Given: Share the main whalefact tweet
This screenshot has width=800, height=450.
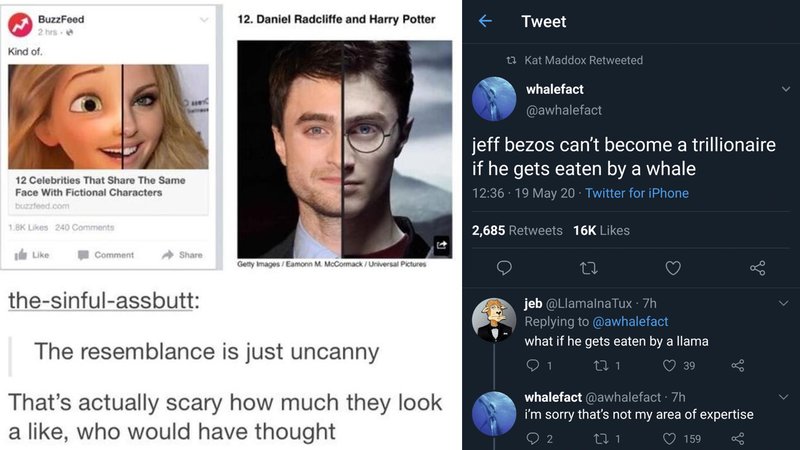Looking at the screenshot, I should (x=757, y=267).
